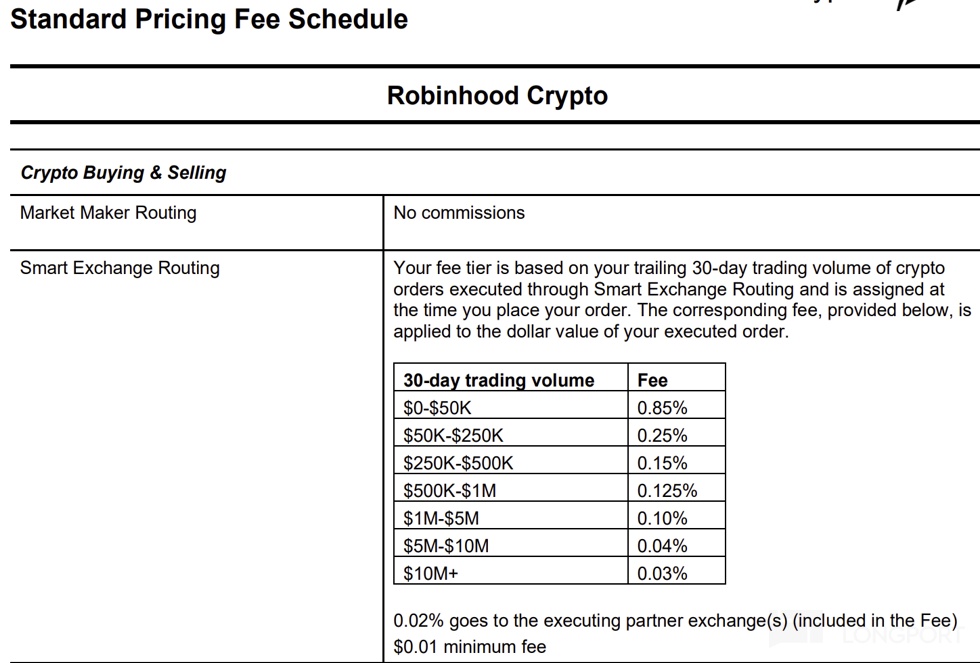Select the Smart Exchange Routing row label

[x=120, y=268]
